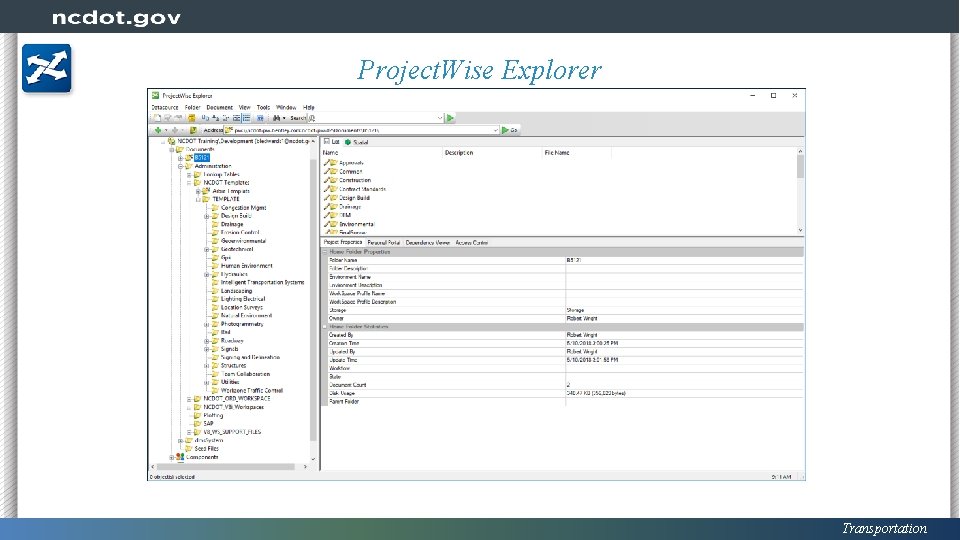Open the Datasource menu

coord(165,107)
